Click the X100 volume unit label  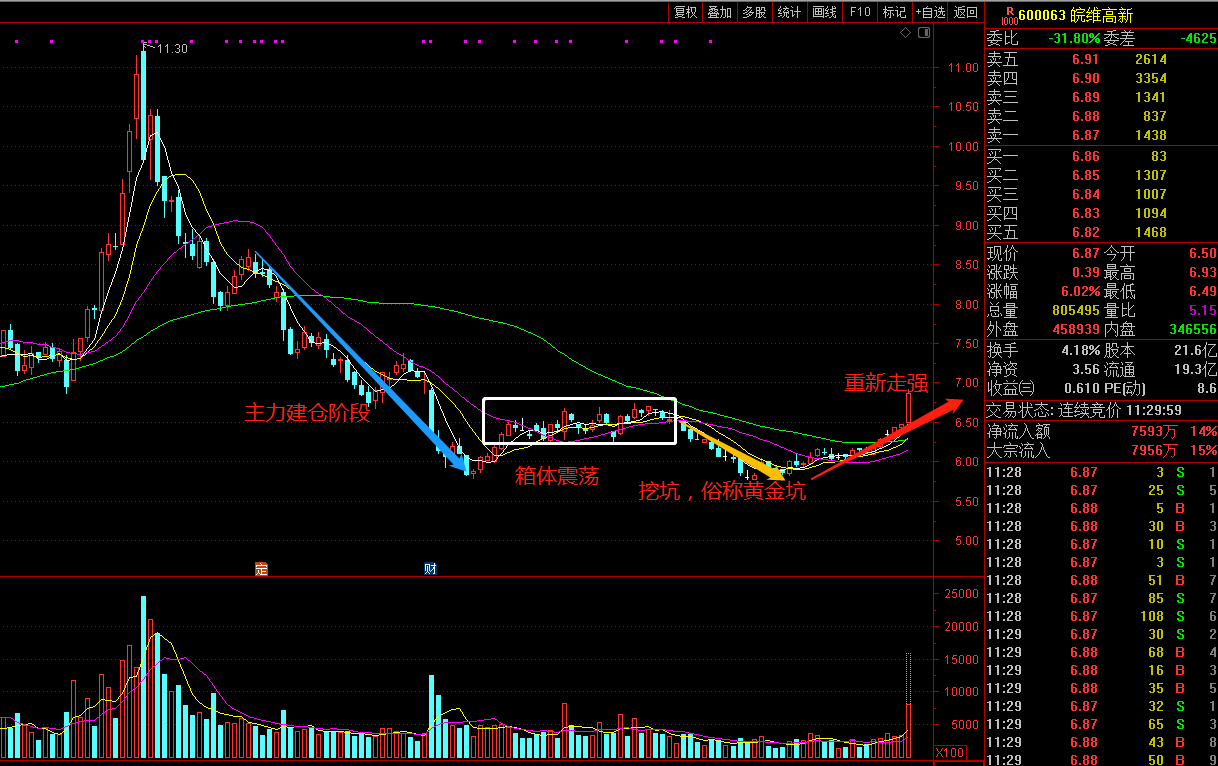click(949, 752)
